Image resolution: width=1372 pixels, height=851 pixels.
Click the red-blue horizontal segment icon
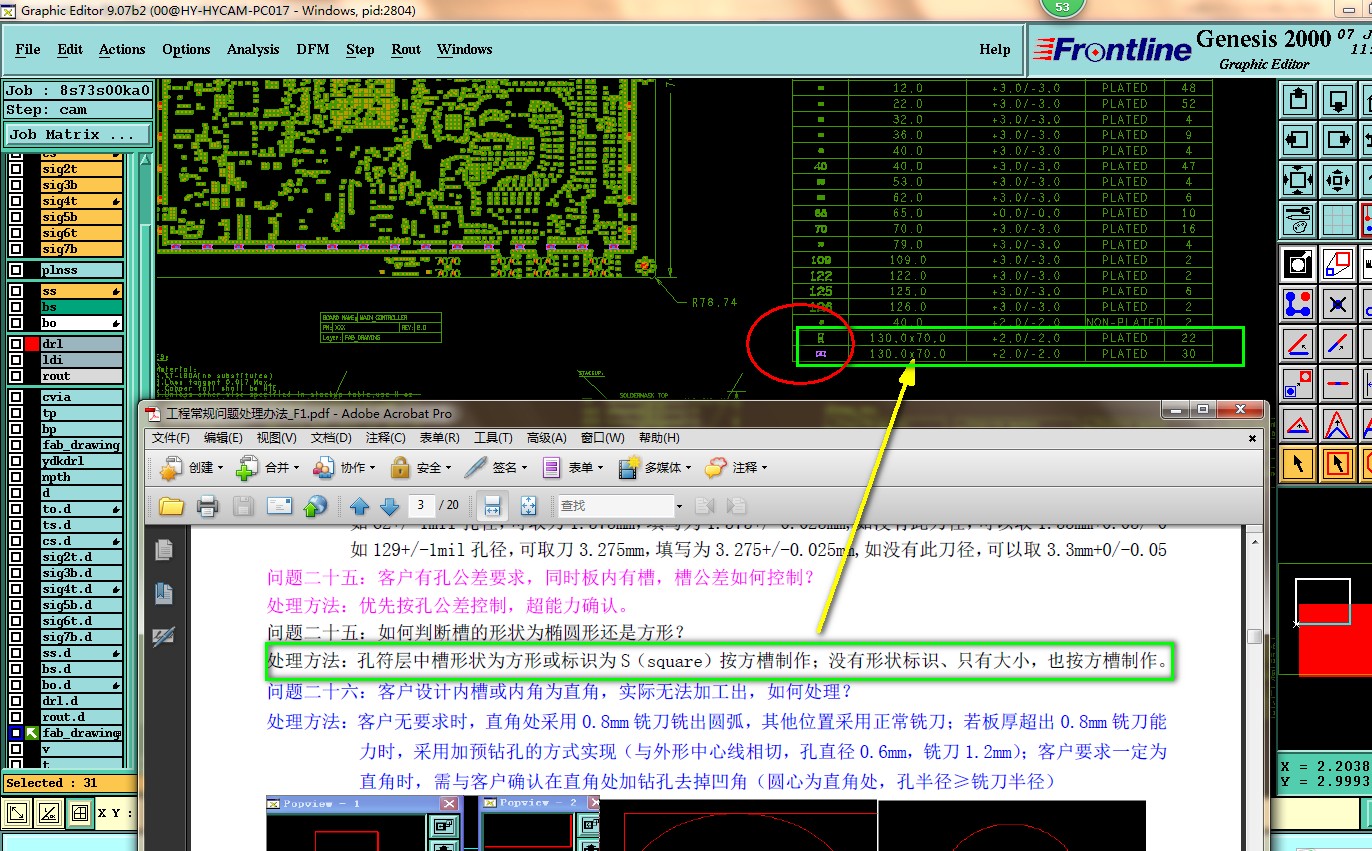[x=1338, y=383]
